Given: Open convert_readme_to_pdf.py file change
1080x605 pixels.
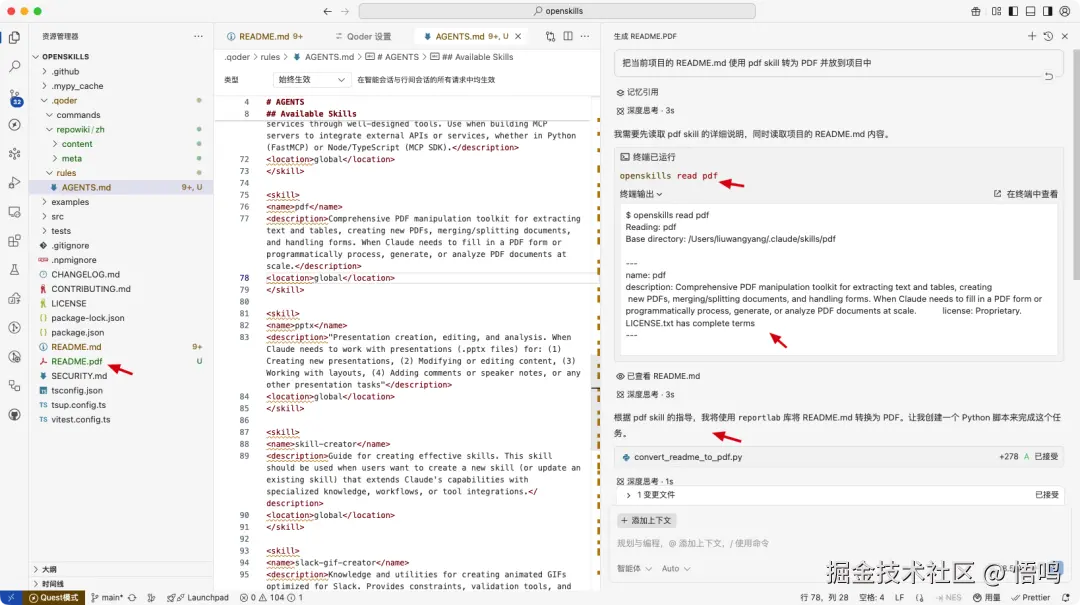Looking at the screenshot, I should [687, 456].
